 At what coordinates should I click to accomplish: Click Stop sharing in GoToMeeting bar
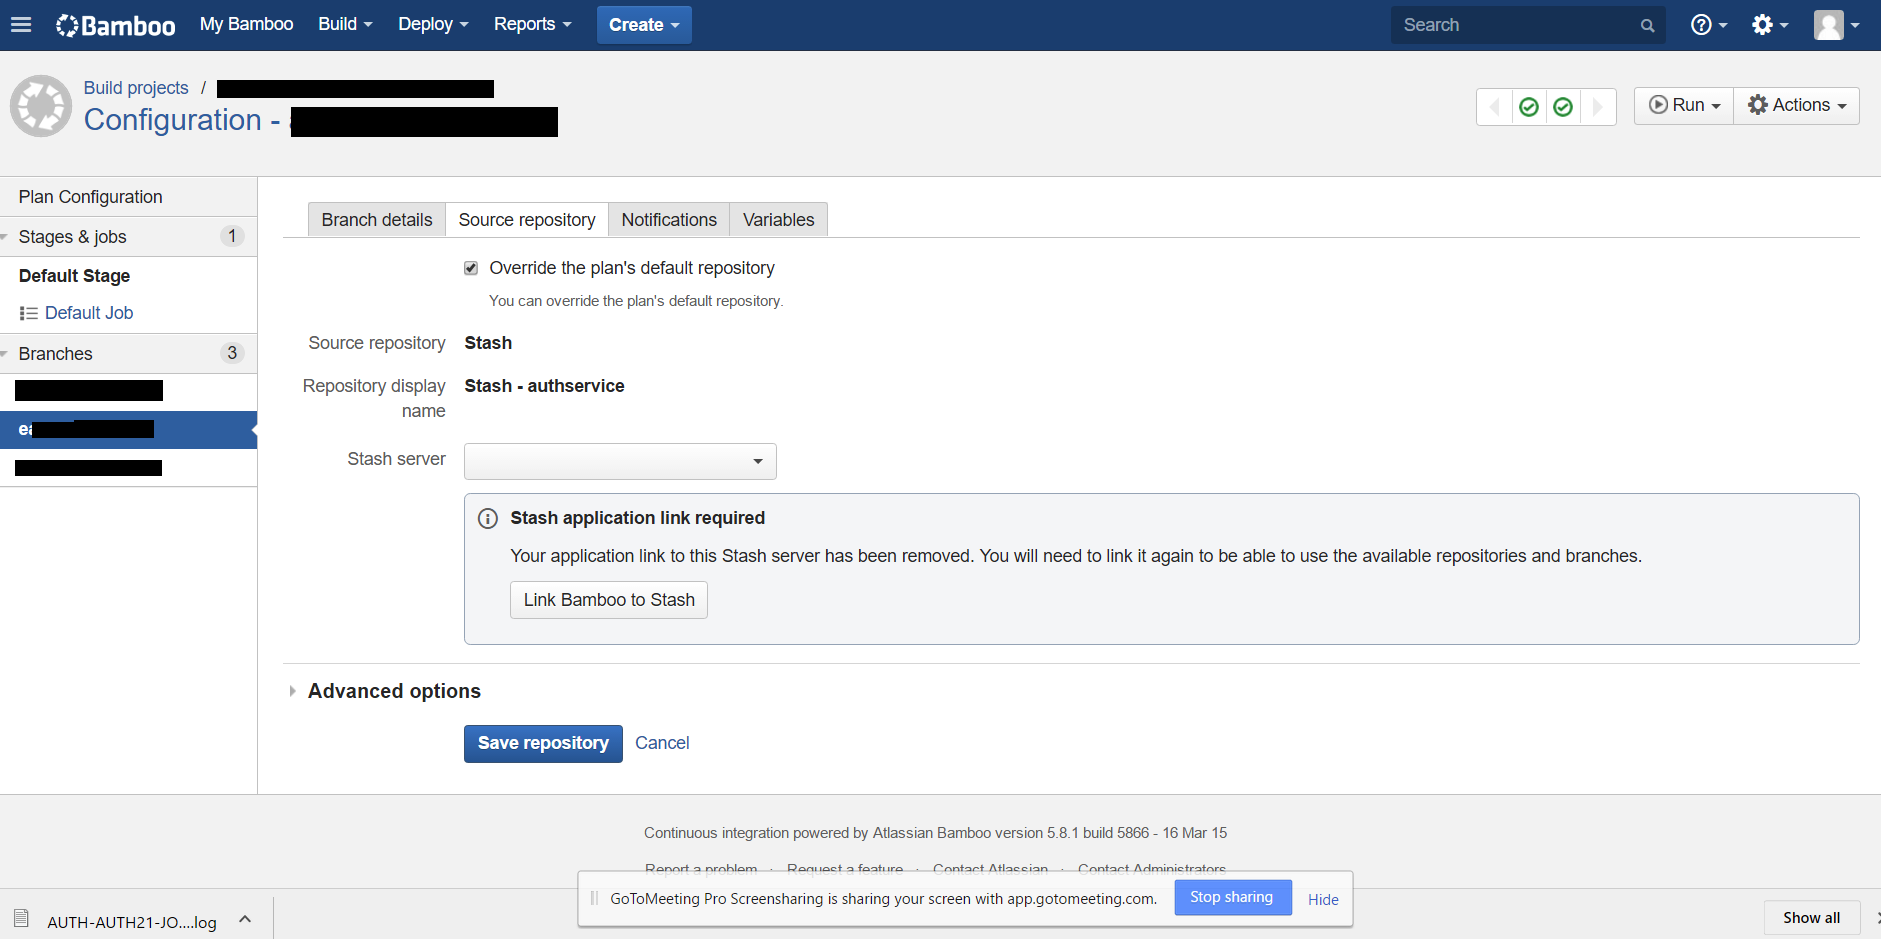coord(1232,898)
